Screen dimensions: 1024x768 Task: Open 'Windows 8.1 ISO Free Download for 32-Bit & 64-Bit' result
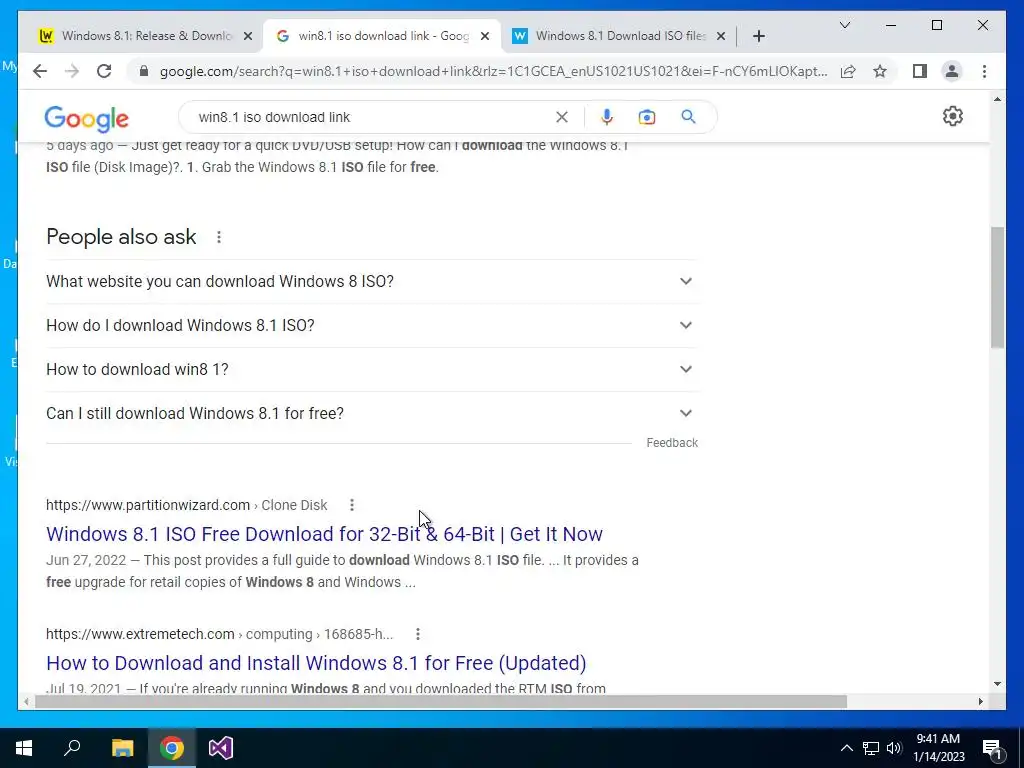[324, 534]
